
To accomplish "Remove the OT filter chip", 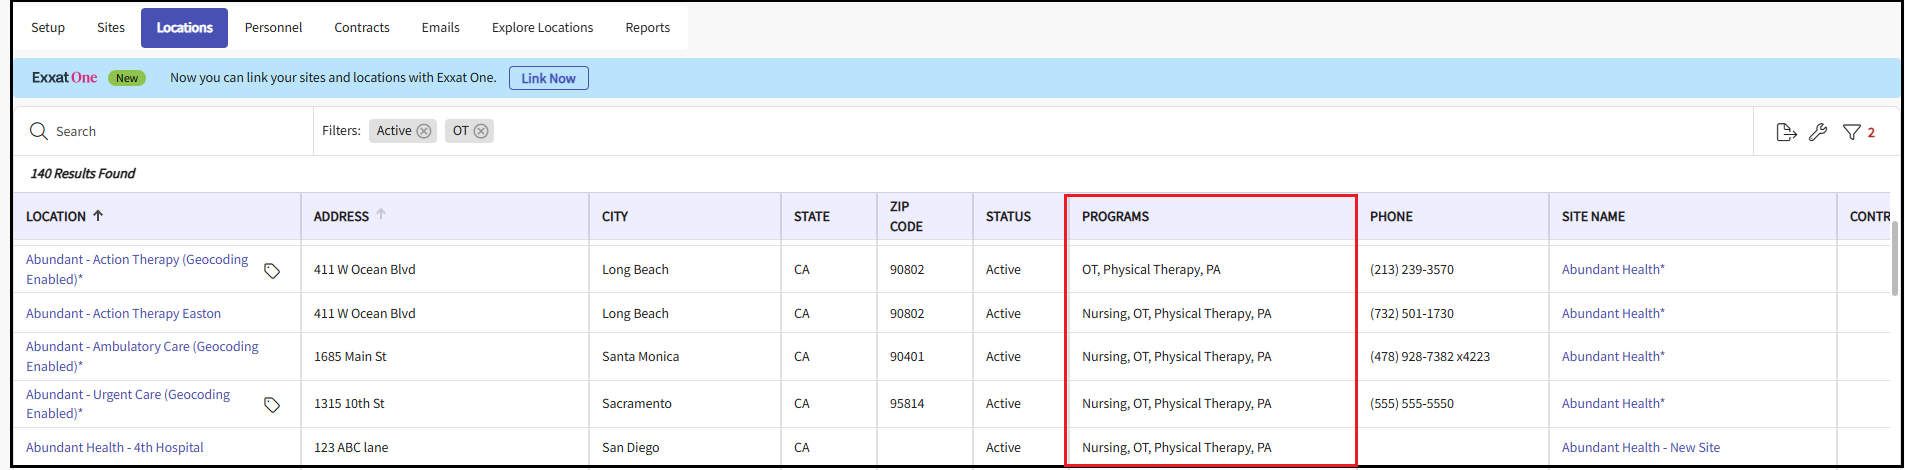I will click(x=481, y=131).
